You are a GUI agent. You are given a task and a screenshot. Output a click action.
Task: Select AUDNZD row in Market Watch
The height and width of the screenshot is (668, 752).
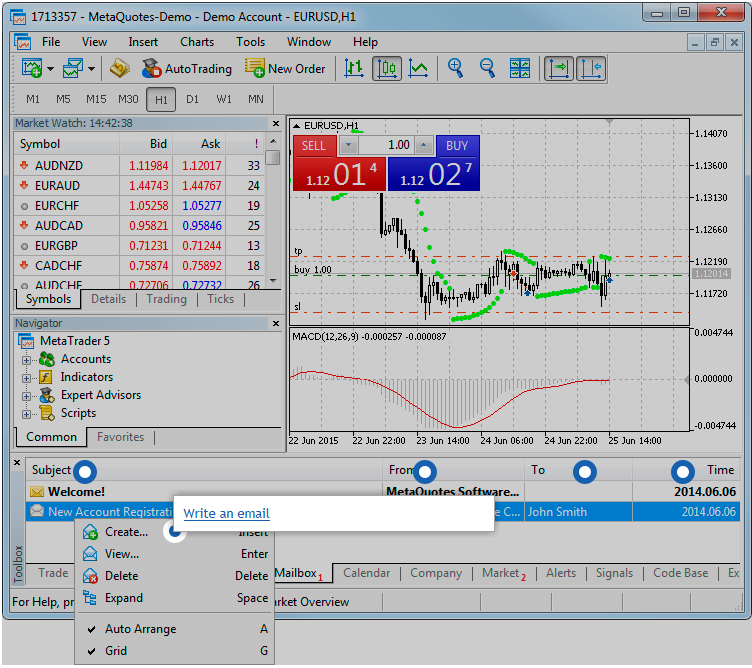point(140,165)
